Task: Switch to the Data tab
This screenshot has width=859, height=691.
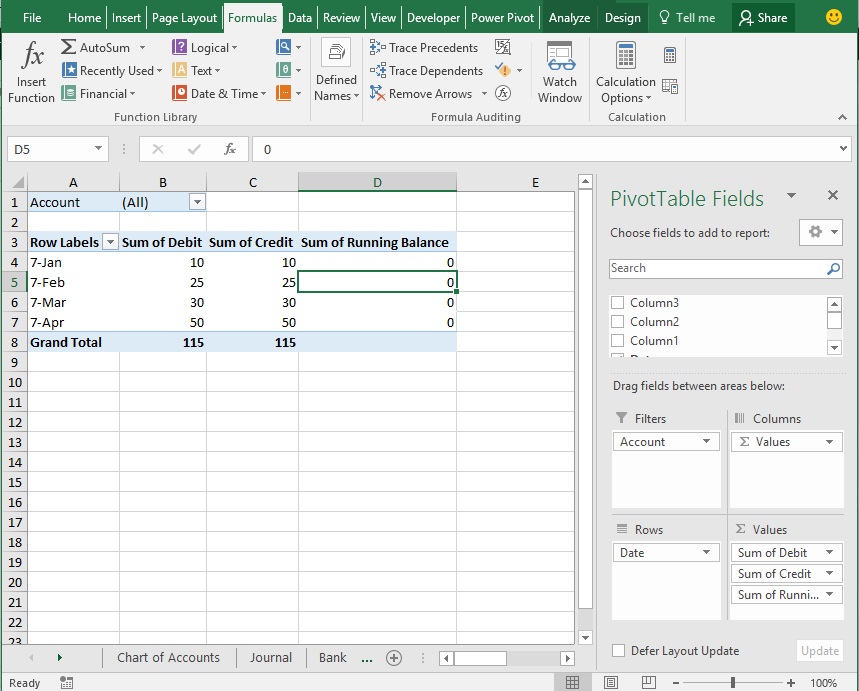Action: [300, 18]
